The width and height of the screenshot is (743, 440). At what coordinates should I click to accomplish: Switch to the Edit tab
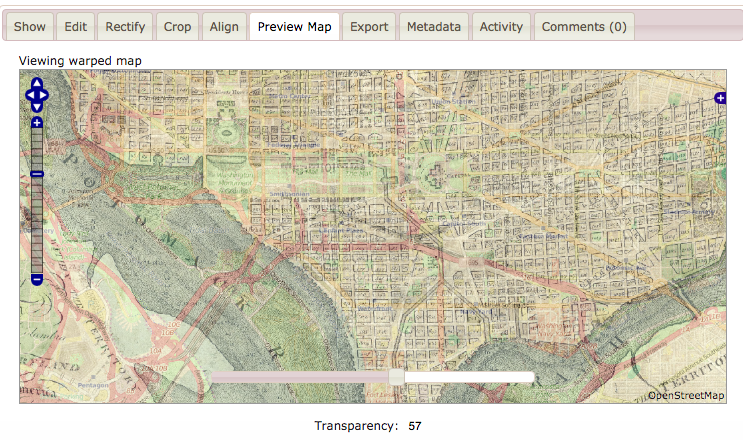(x=75, y=26)
